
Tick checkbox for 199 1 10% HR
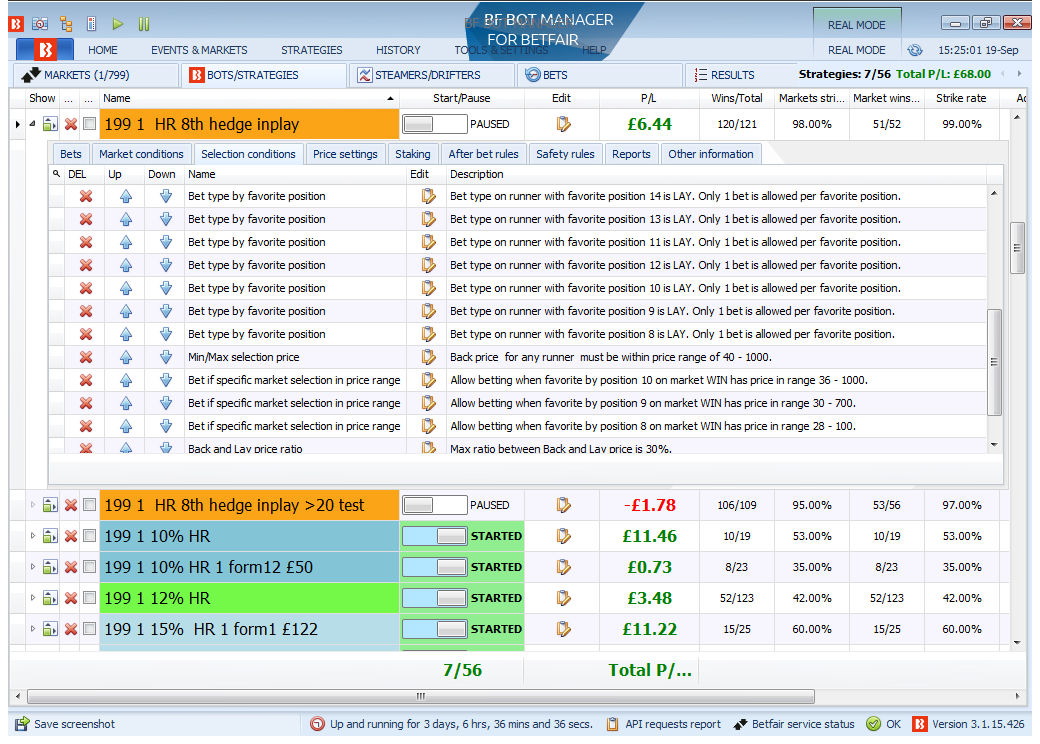[x=90, y=536]
